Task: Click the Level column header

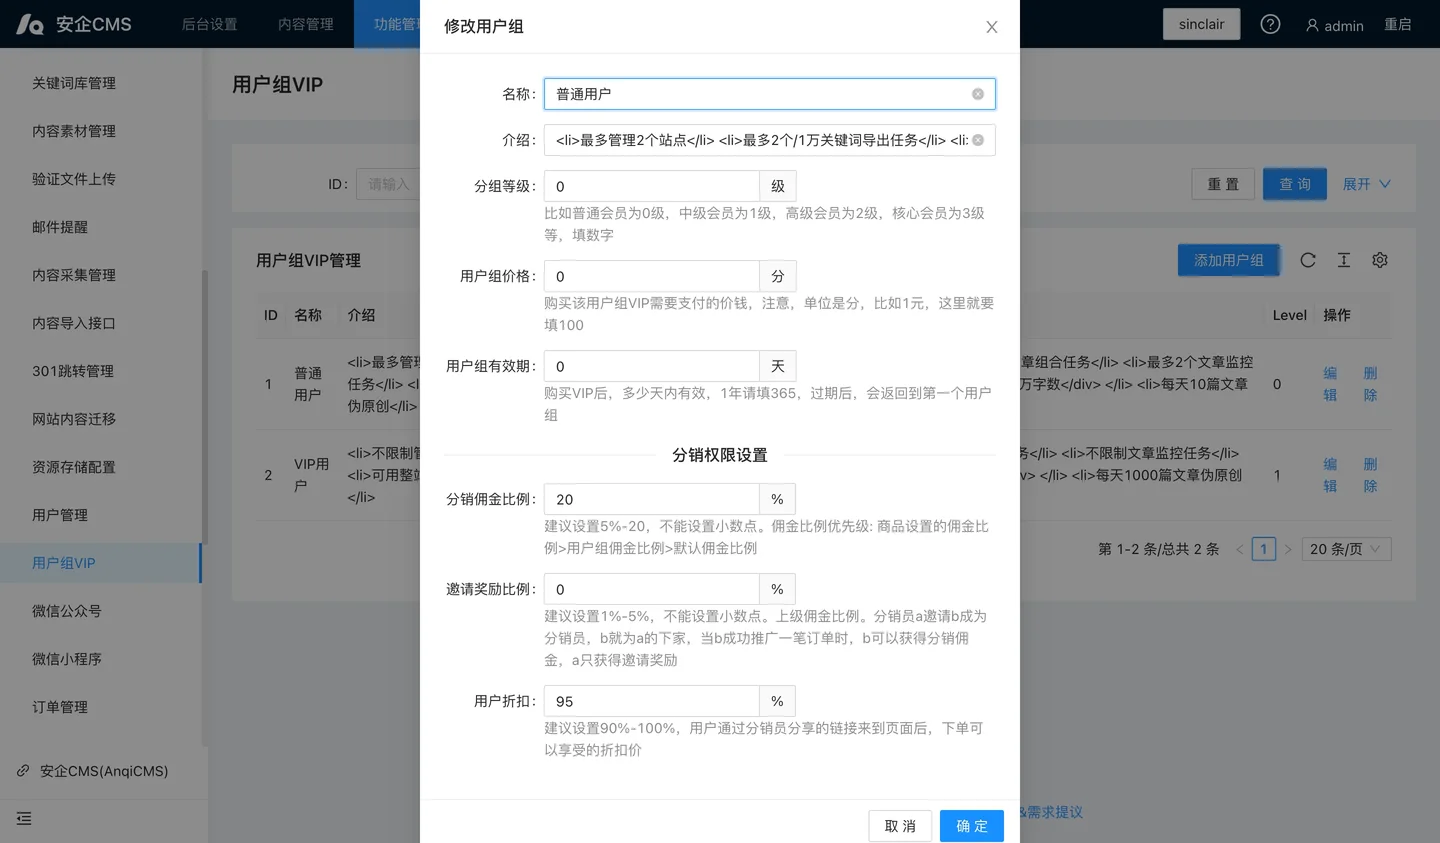Action: [1289, 315]
